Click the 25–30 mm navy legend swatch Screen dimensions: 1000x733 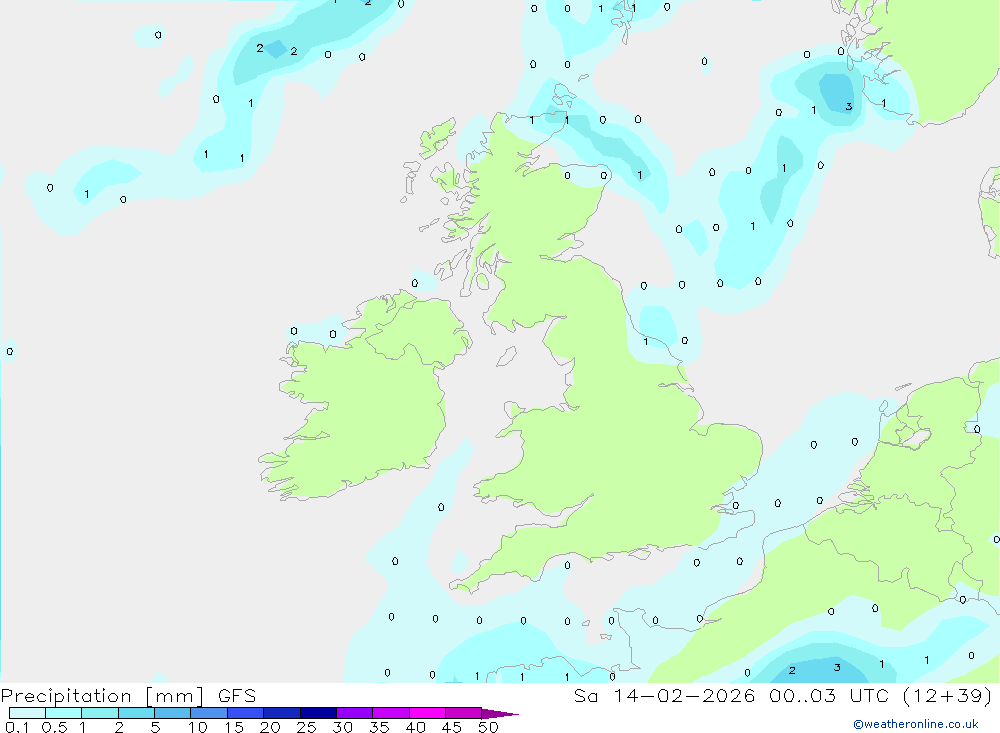318,713
